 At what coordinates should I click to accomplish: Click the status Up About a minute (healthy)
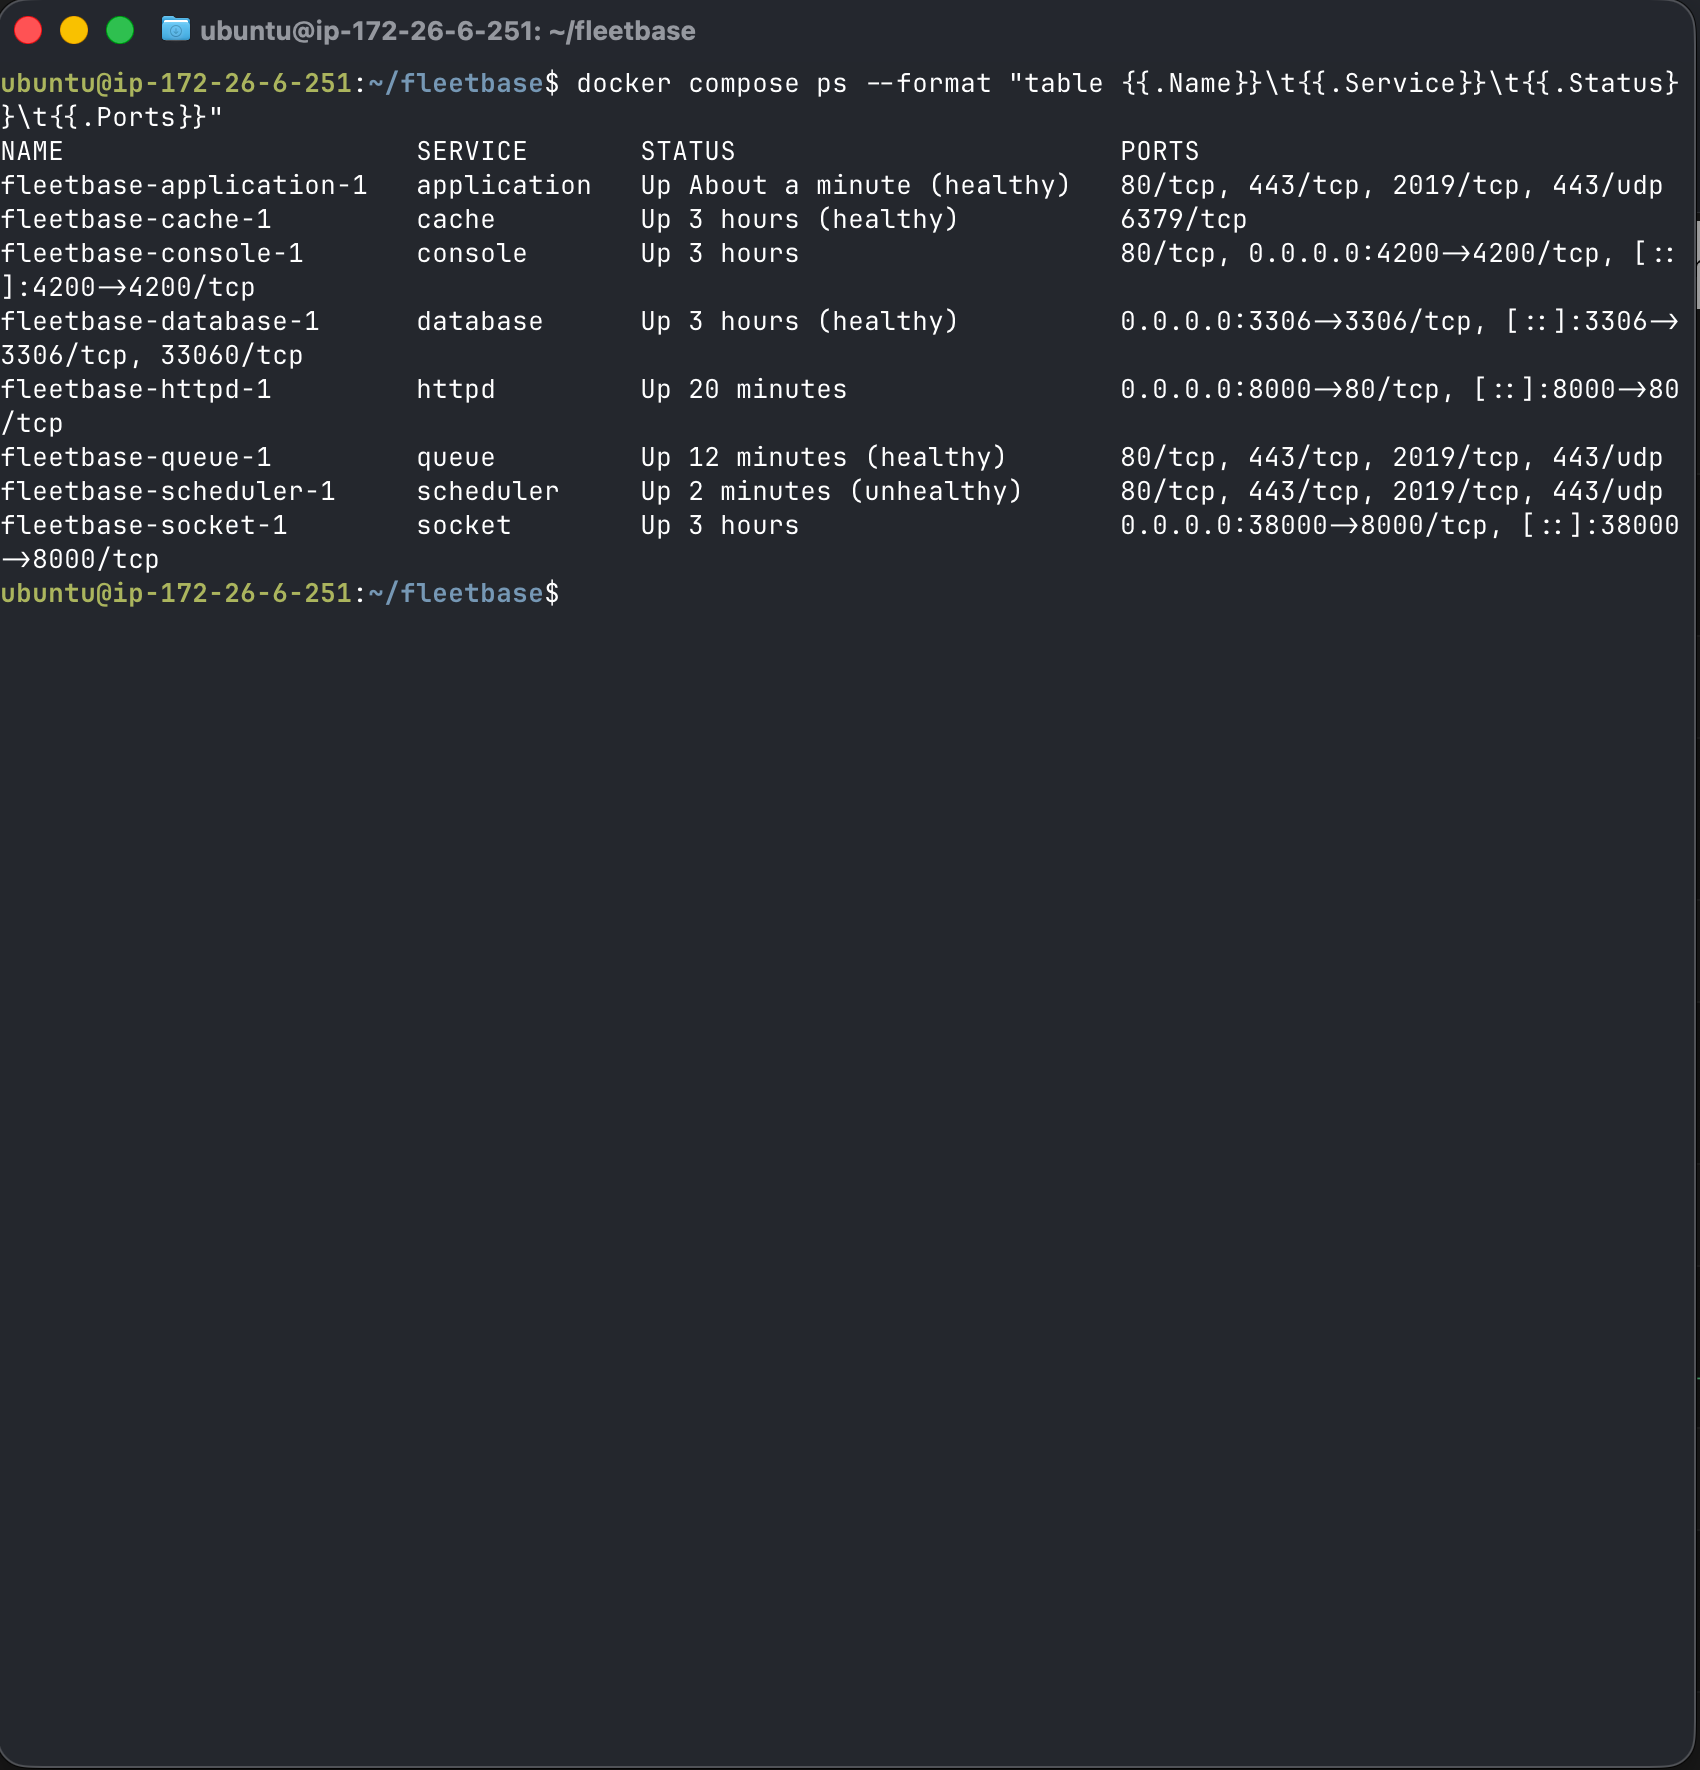(x=856, y=185)
